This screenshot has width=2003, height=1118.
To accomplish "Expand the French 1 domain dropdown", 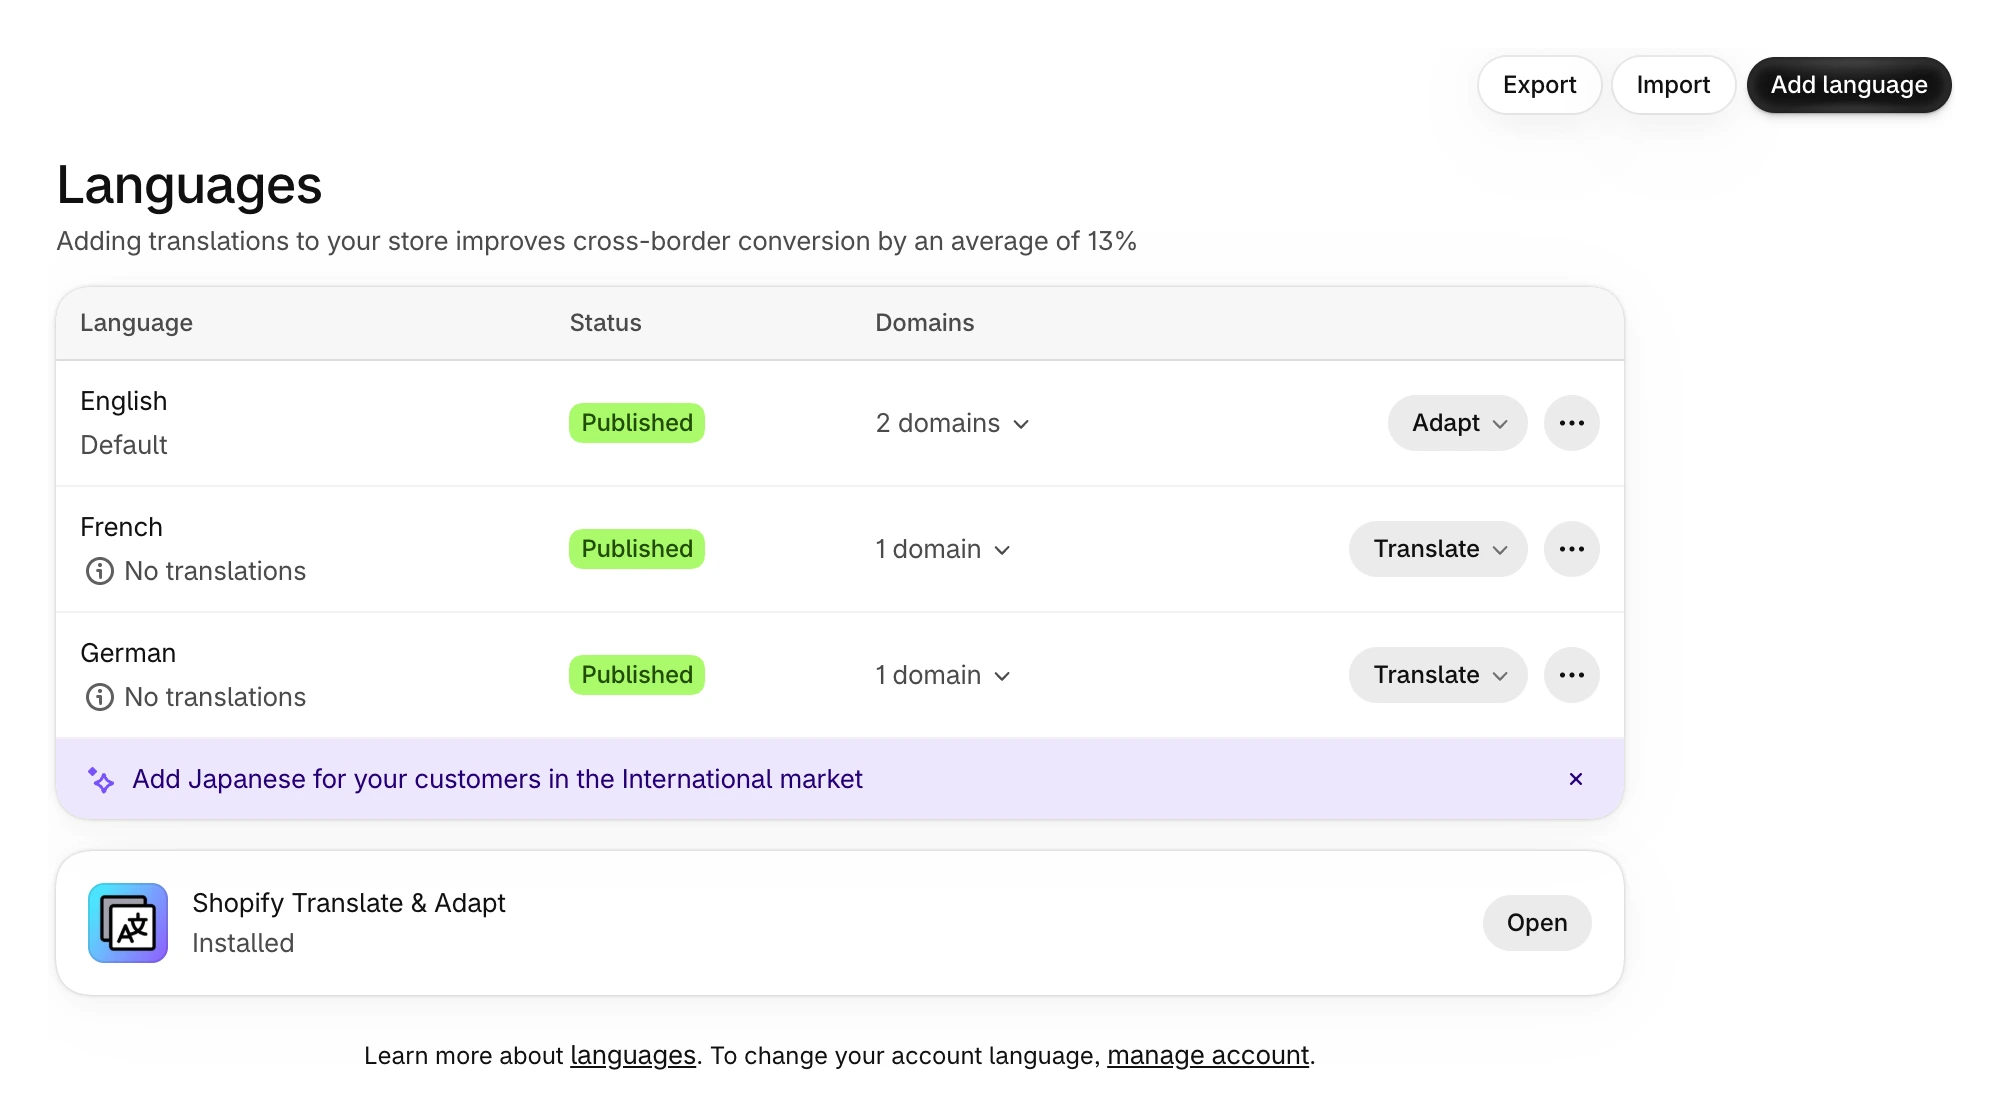I will [x=943, y=549].
